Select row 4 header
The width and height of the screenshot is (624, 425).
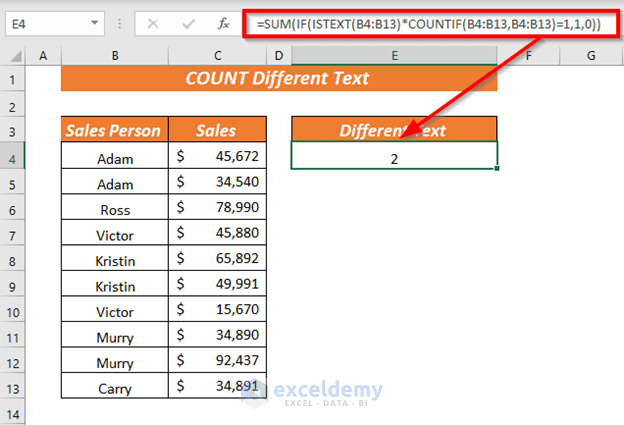pos(14,157)
